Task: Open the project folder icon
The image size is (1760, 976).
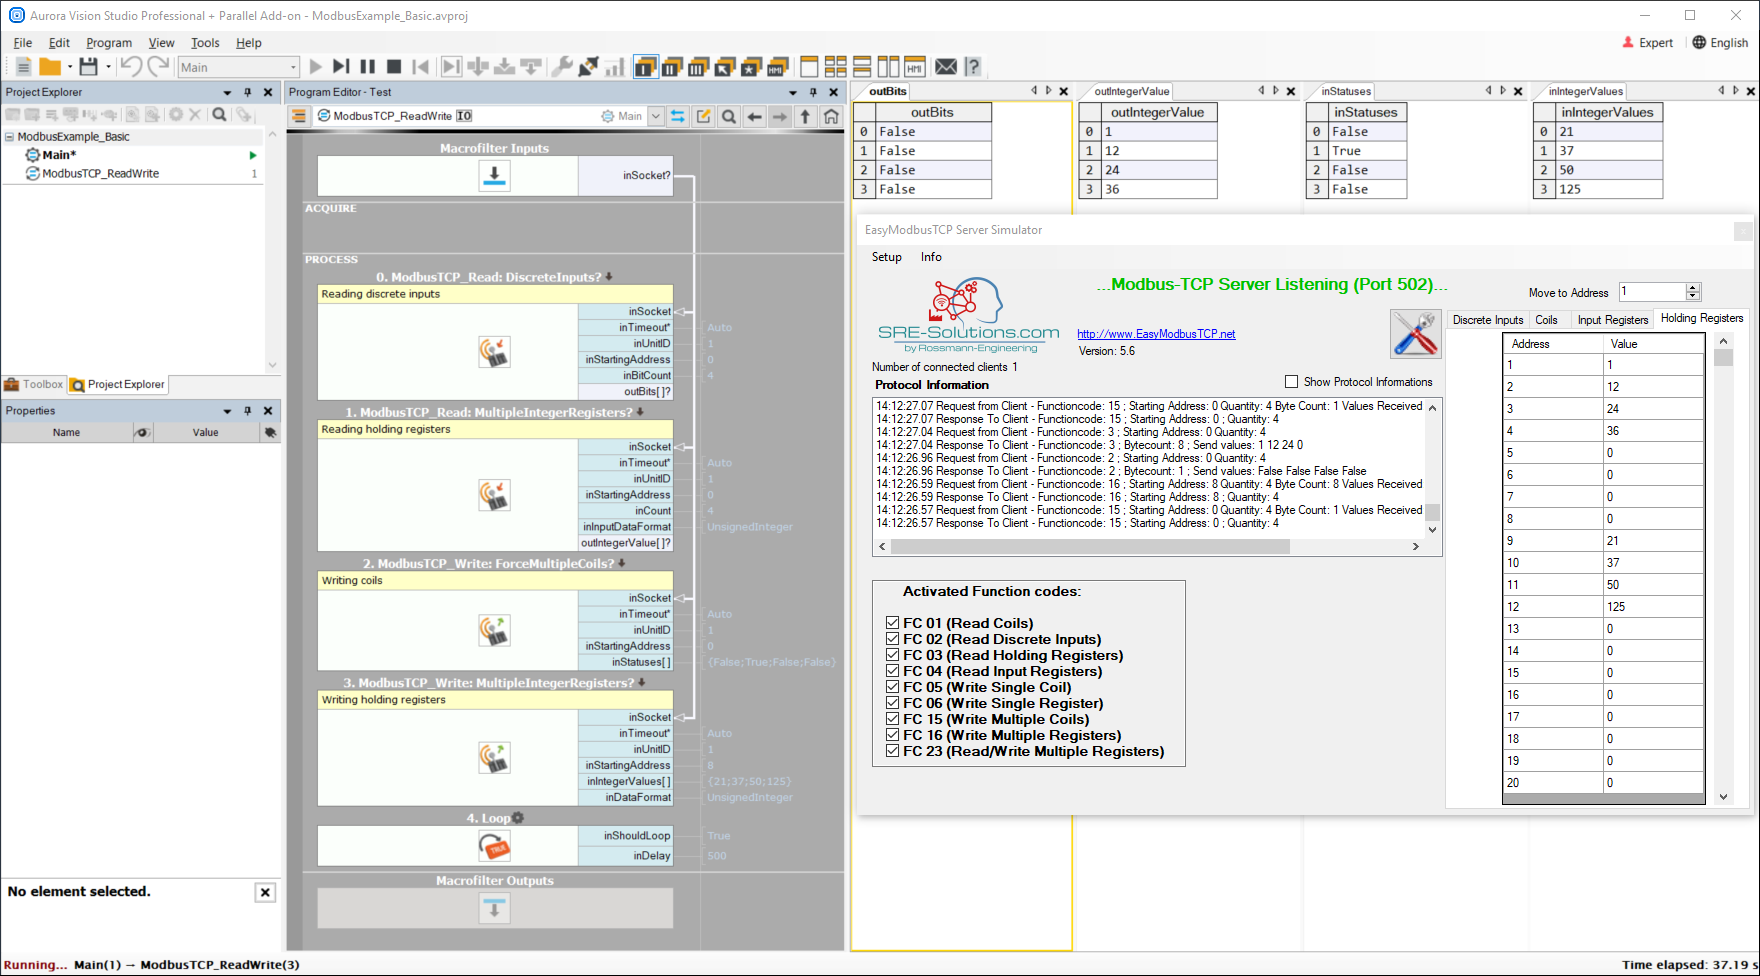Action: (50, 67)
